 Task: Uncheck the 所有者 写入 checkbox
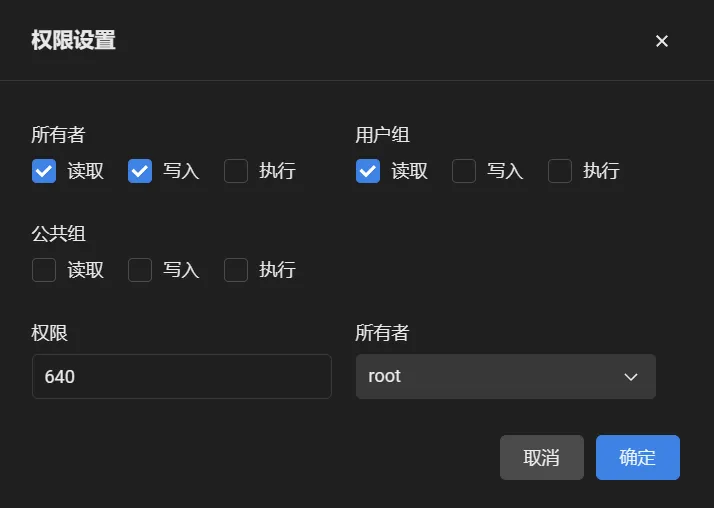[140, 171]
